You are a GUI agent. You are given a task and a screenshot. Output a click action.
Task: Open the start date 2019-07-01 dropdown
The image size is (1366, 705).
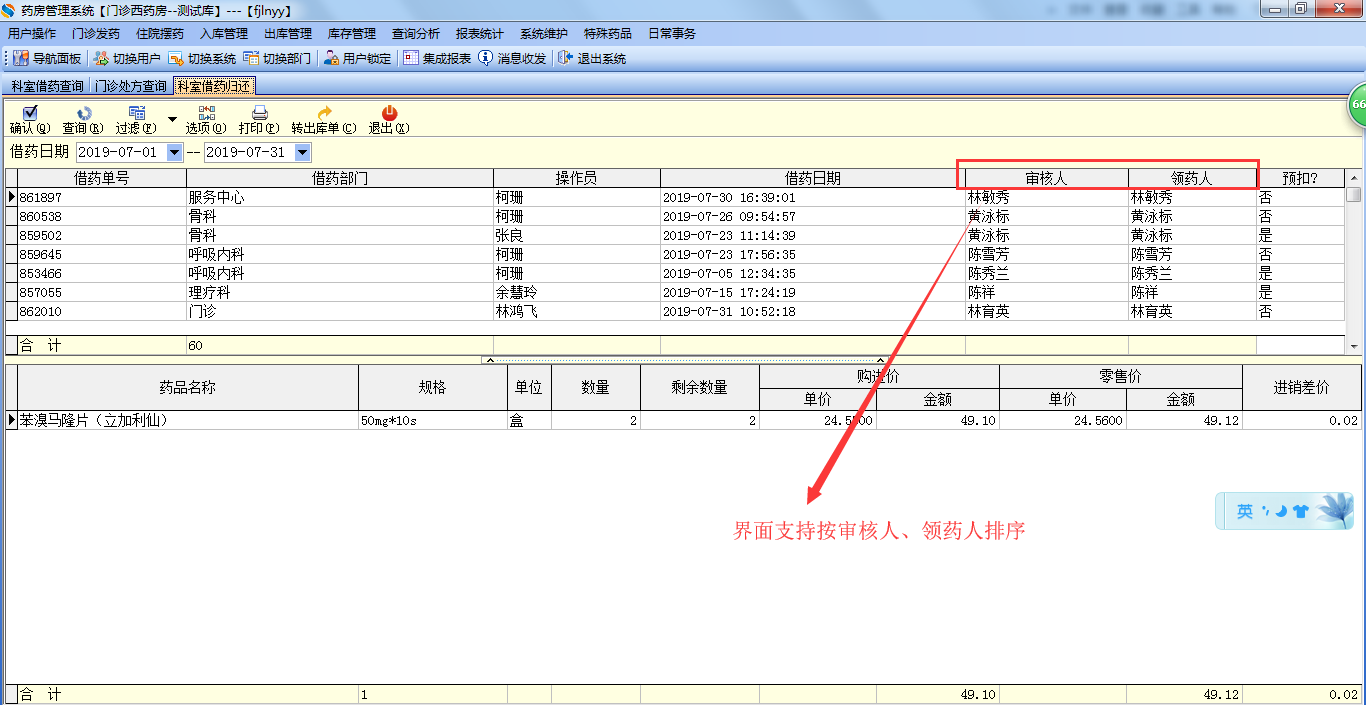tap(175, 153)
